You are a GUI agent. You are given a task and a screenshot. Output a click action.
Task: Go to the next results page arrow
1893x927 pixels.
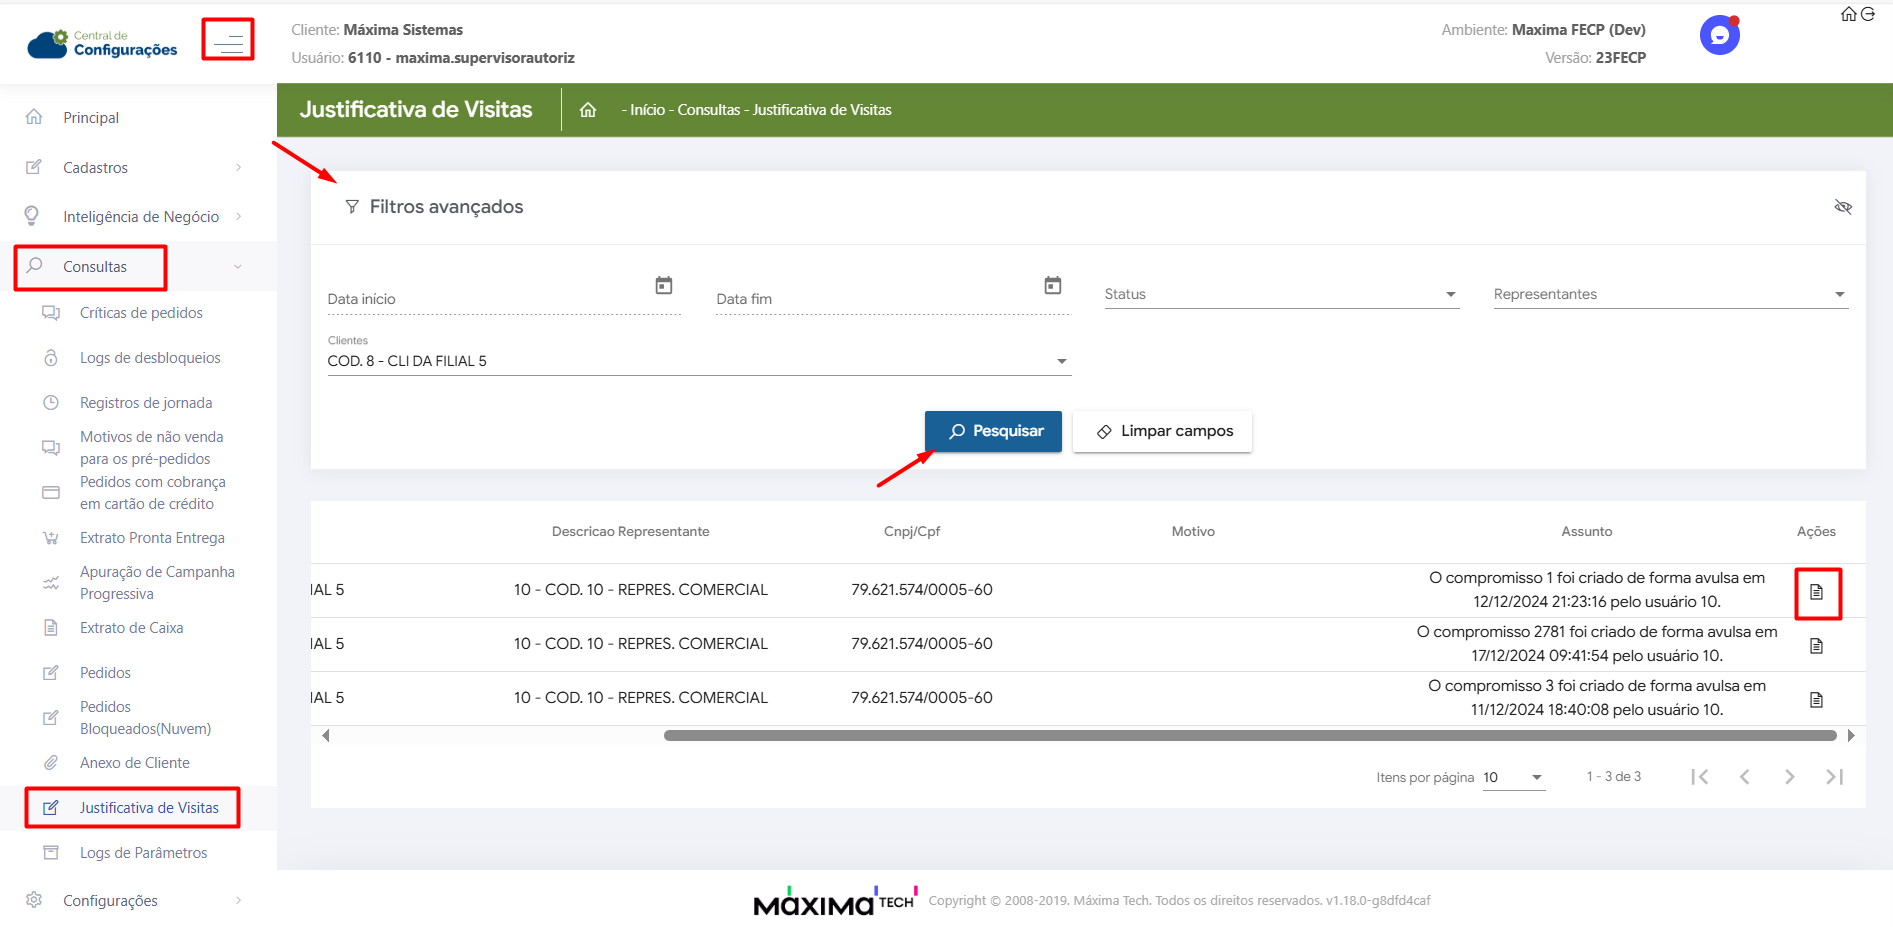pos(1789,777)
